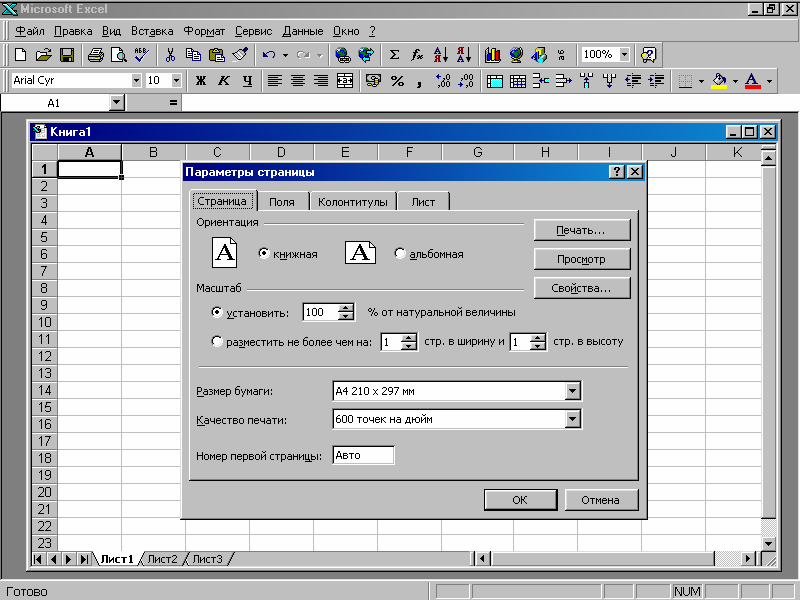Open the zoom 100% dropdown
Image resolution: width=800 pixels, height=600 pixels.
(624, 54)
